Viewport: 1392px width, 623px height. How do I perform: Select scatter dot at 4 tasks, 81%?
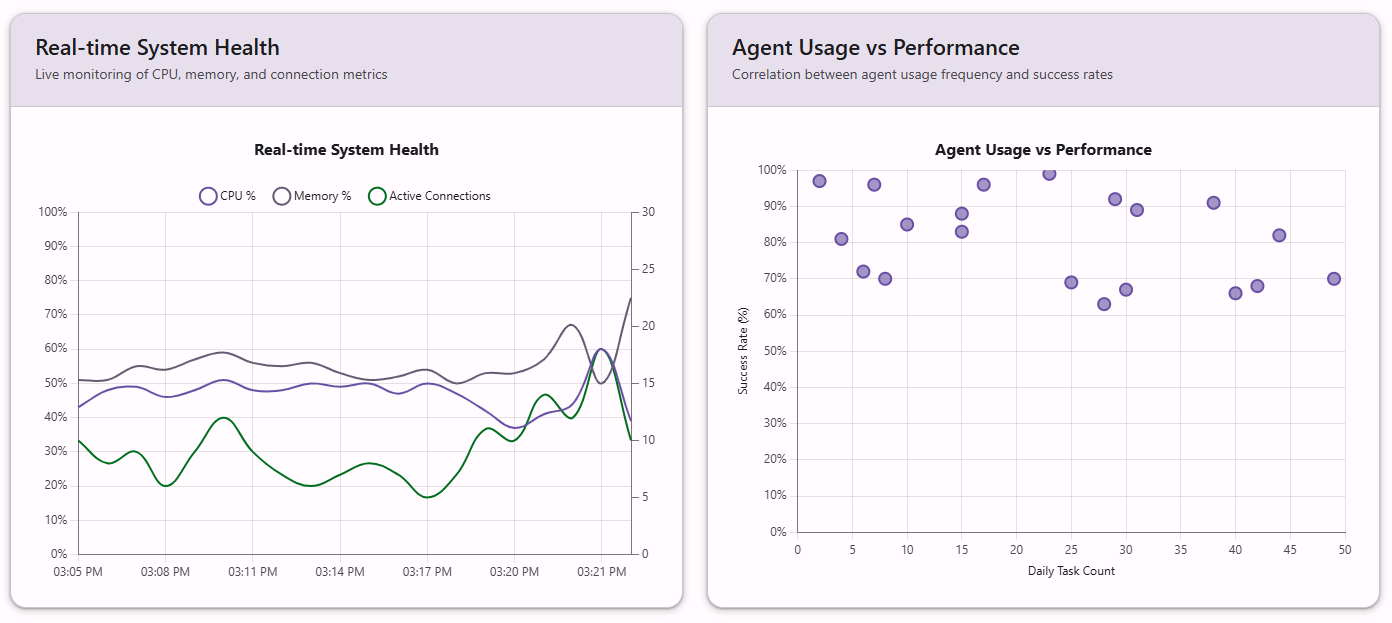tap(841, 239)
